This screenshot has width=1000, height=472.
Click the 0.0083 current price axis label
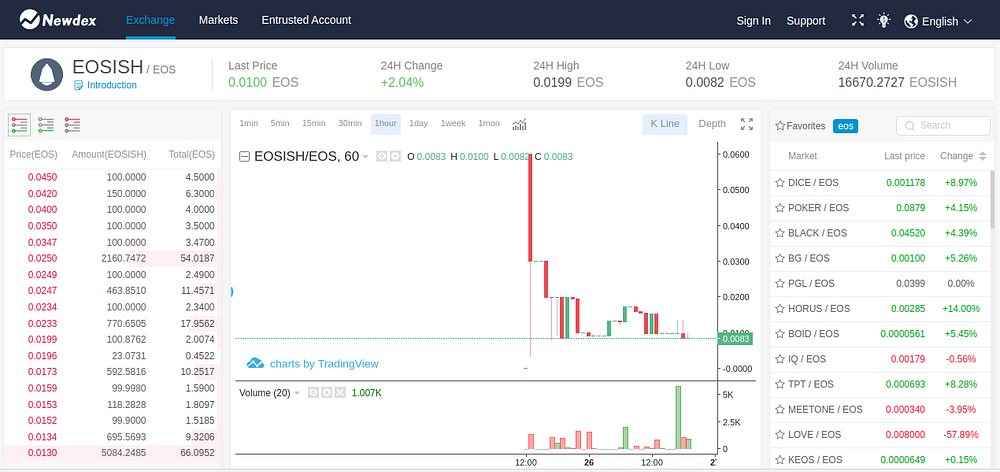coord(735,339)
